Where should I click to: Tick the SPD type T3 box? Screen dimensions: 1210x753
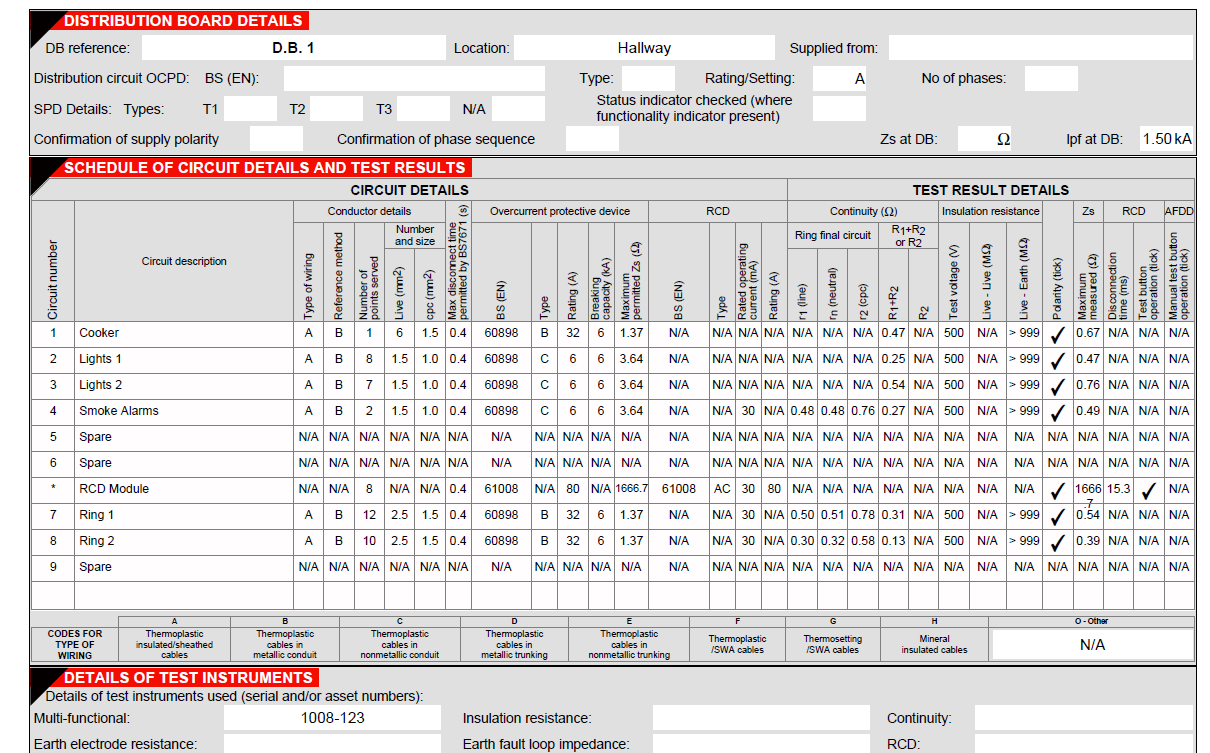tap(423, 109)
